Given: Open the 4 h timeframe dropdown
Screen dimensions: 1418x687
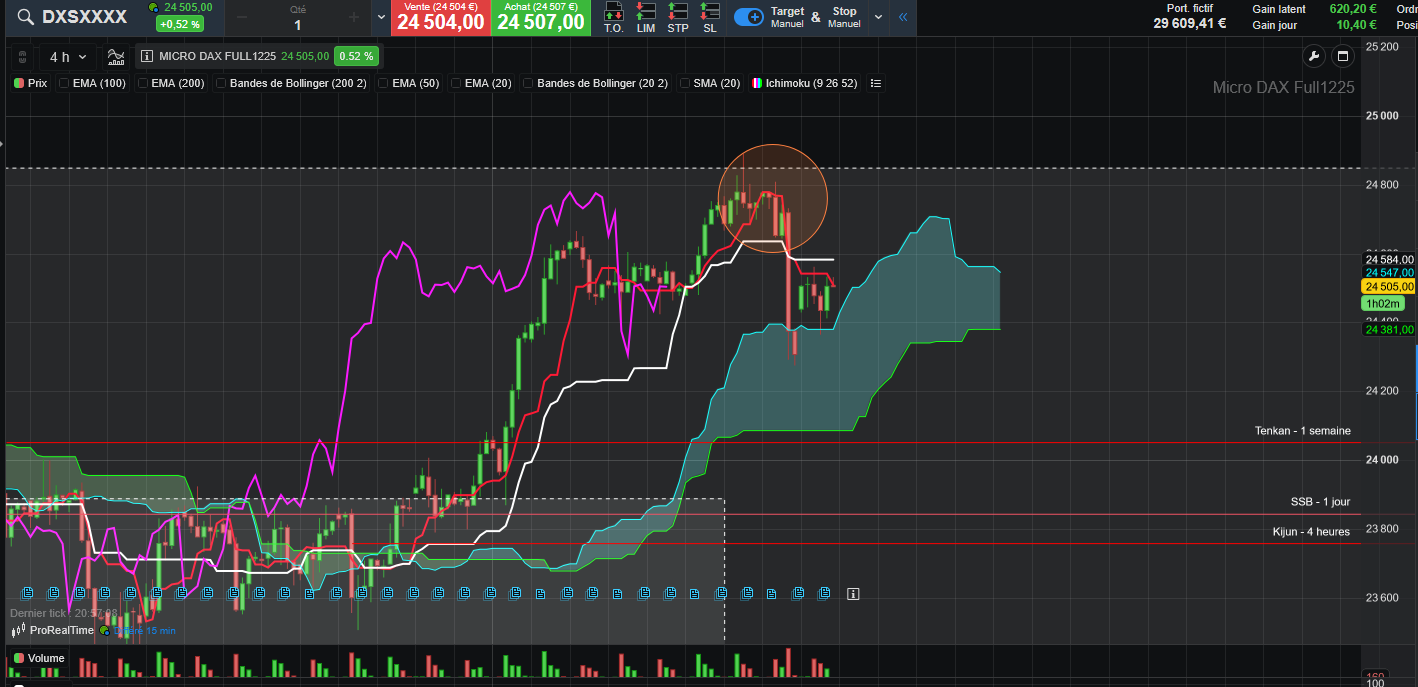Looking at the screenshot, I should click(68, 57).
